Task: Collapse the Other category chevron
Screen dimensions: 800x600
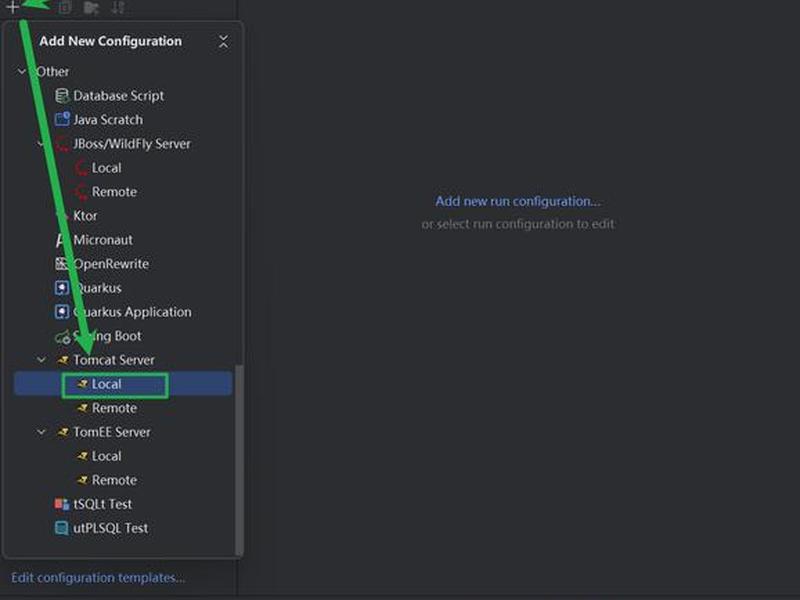Action: tap(21, 71)
